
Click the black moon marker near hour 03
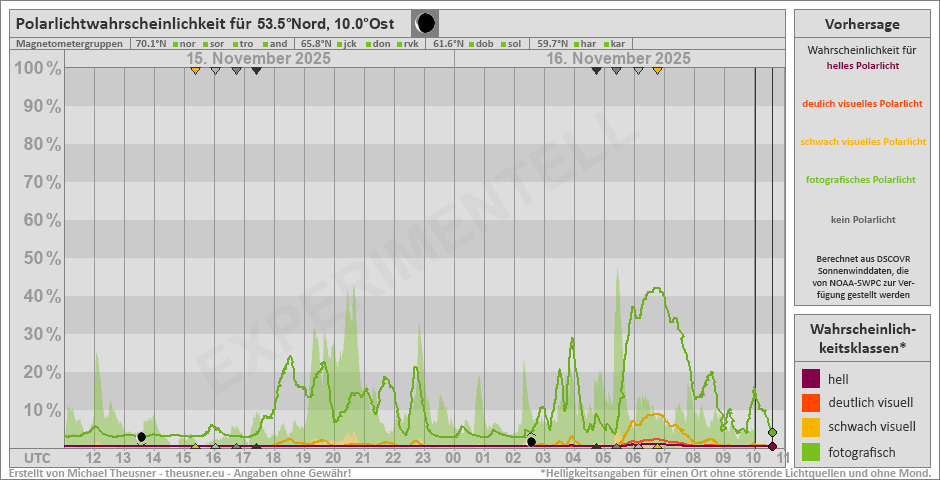pos(532,441)
